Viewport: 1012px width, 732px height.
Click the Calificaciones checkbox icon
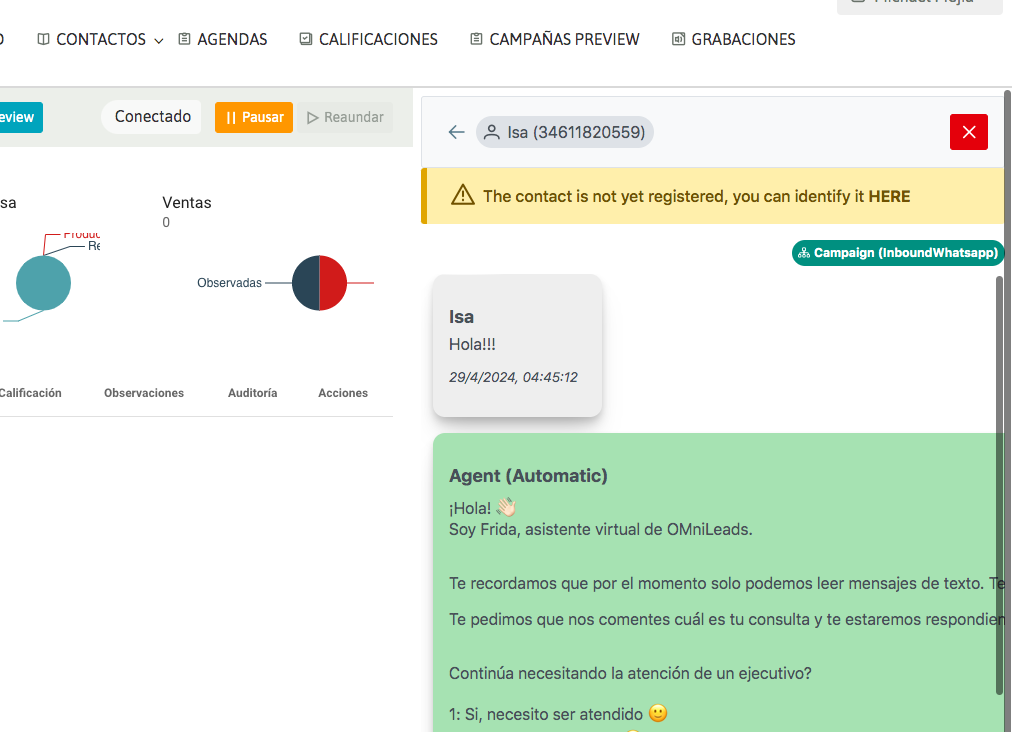click(x=306, y=40)
